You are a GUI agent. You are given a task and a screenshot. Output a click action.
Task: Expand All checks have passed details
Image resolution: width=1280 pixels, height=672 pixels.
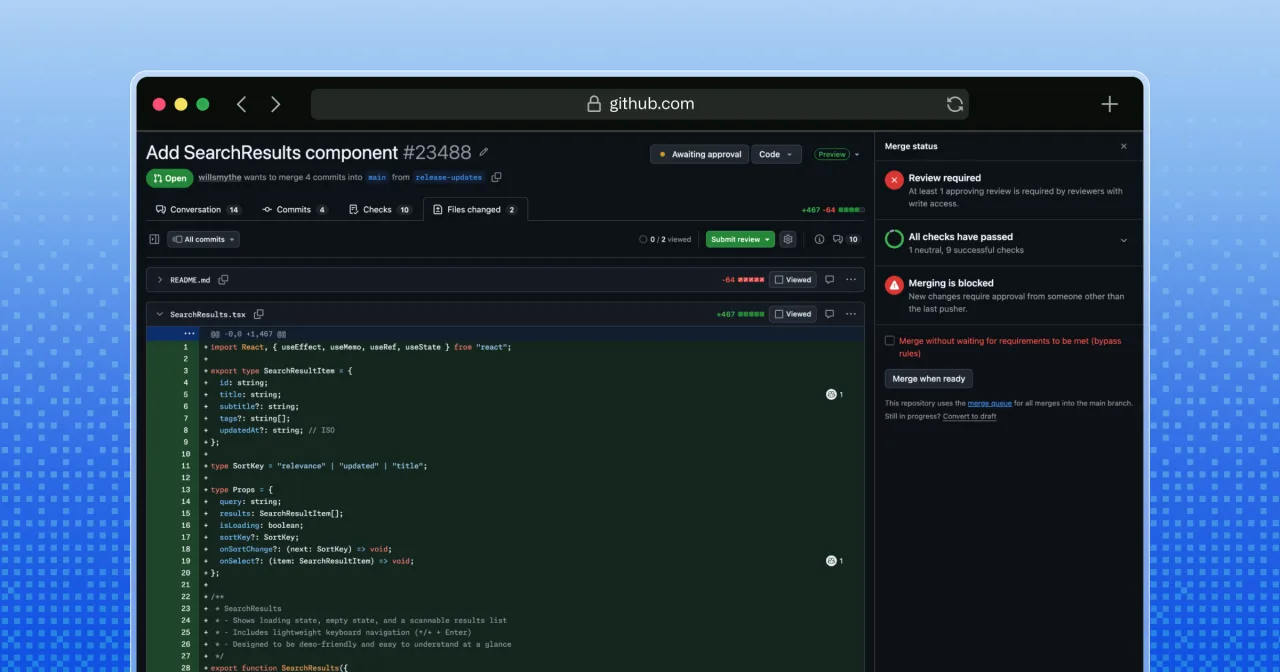click(1123, 240)
